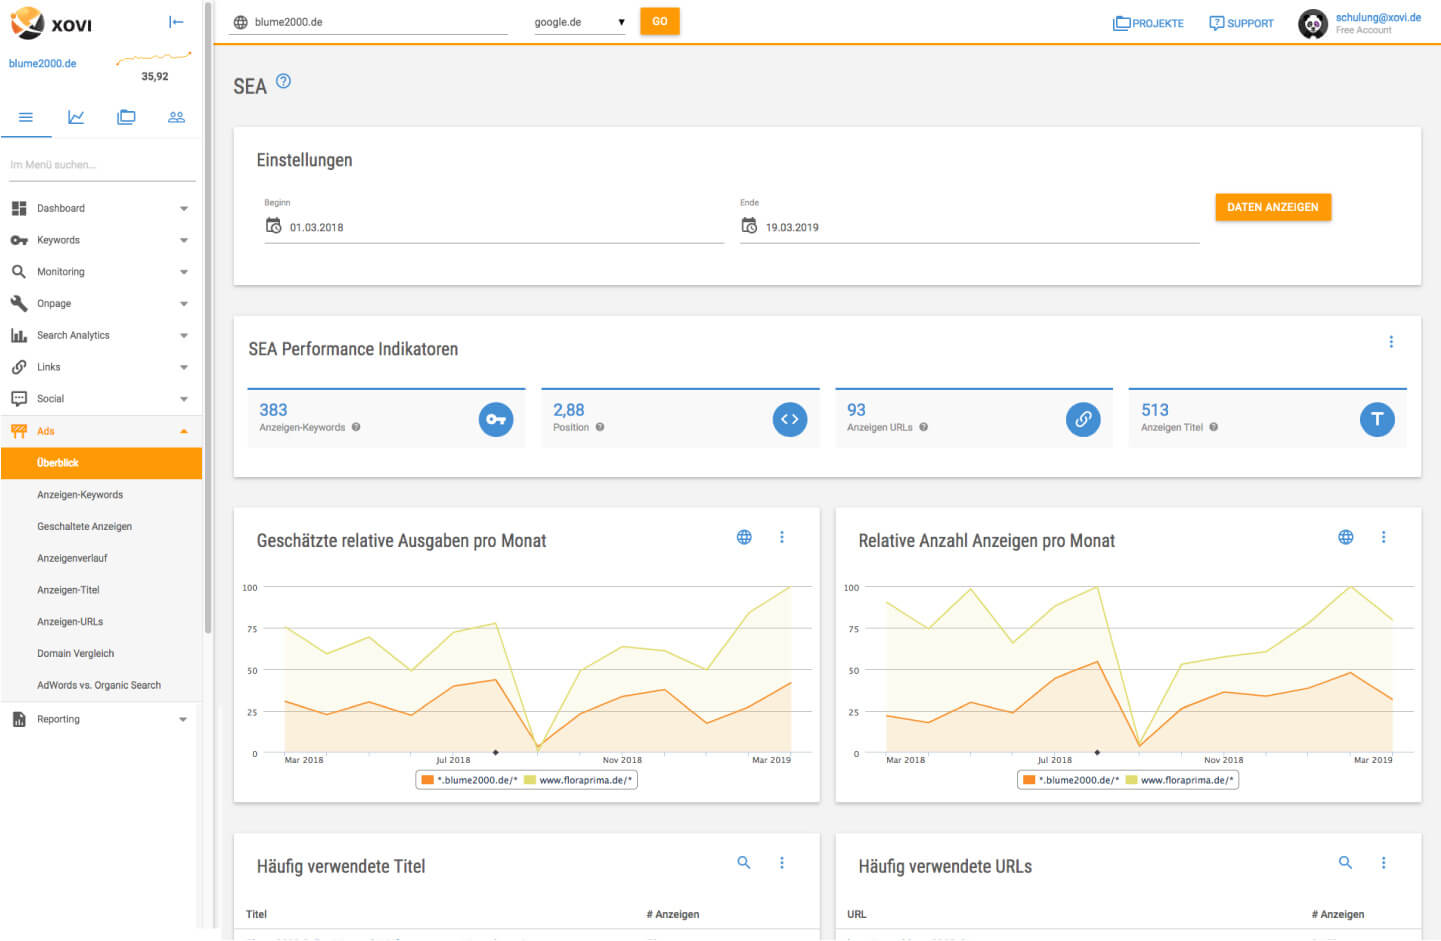The image size is (1441, 941).
Task: Open AdWords vs. Organic Search
Action: (x=99, y=686)
